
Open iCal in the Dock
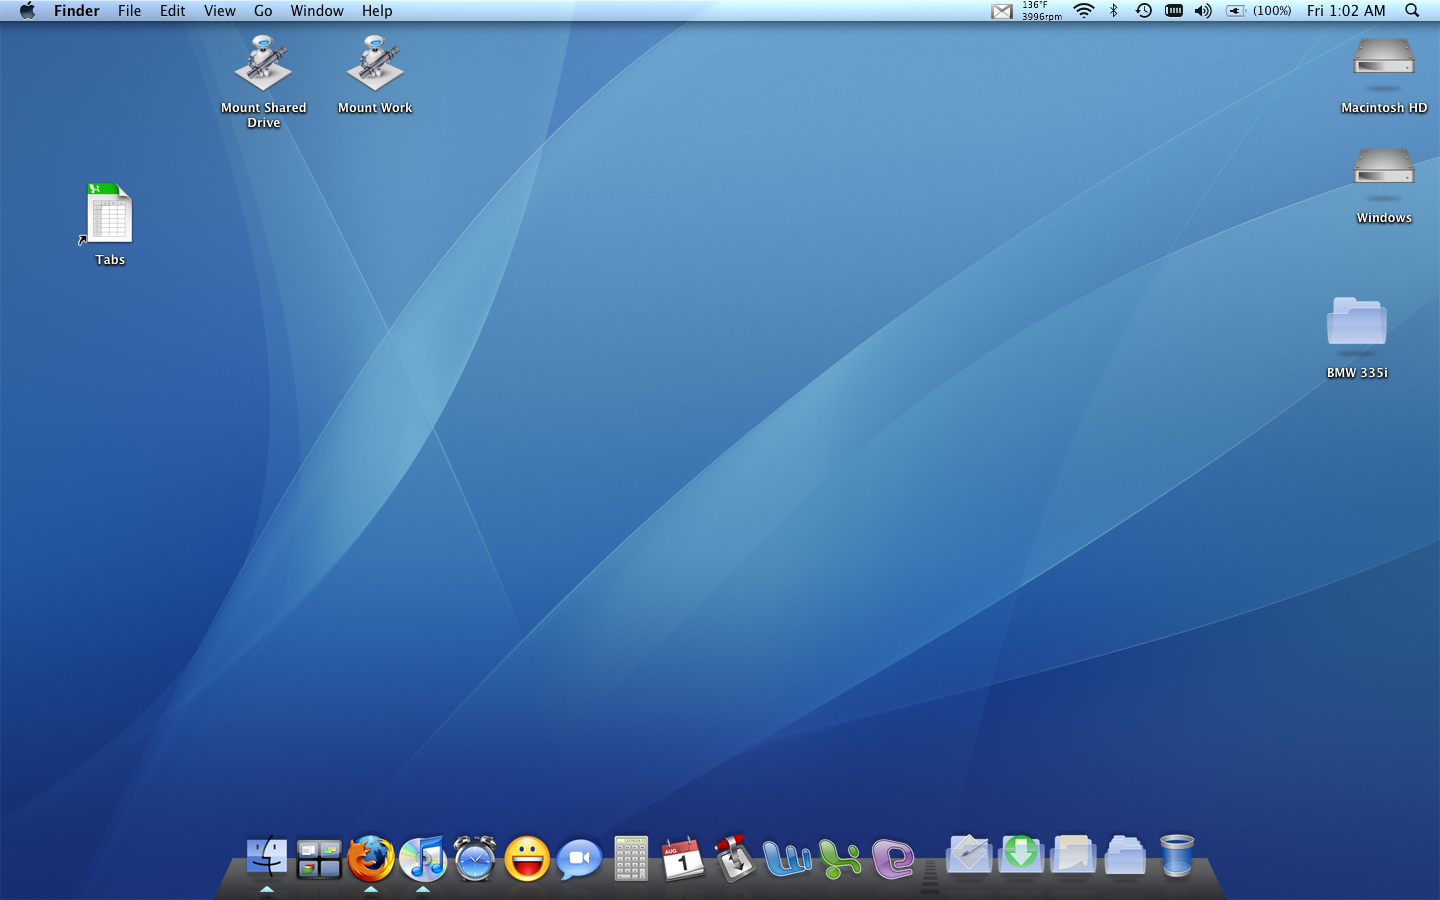pyautogui.click(x=683, y=858)
